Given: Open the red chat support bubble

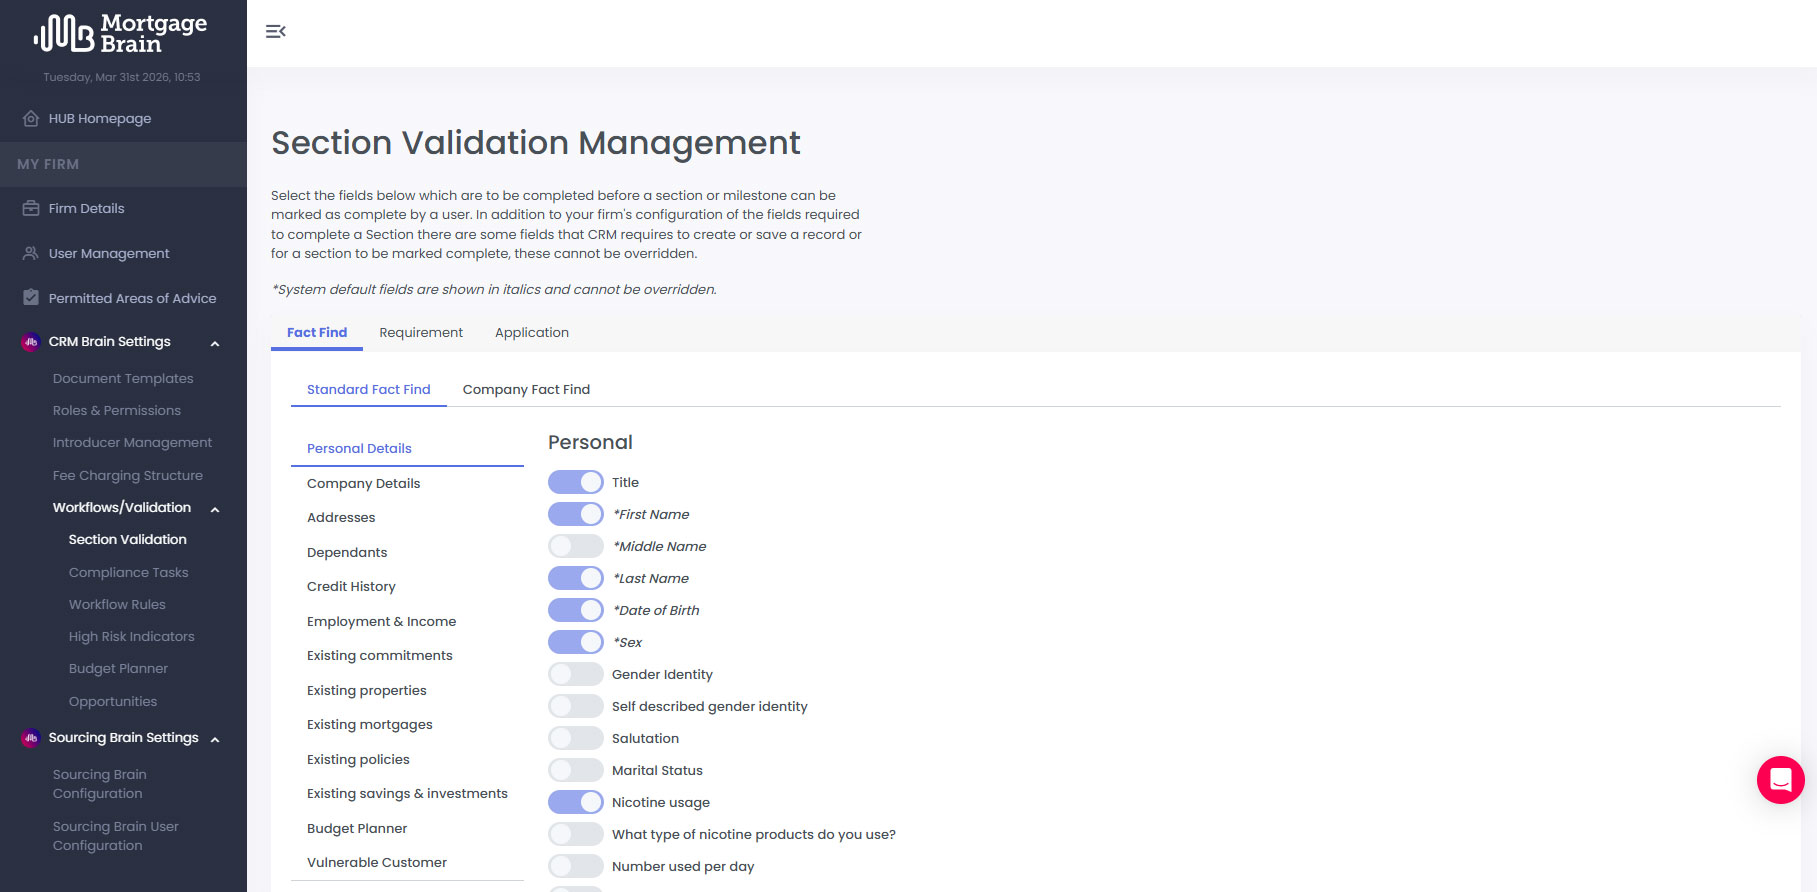Looking at the screenshot, I should [x=1781, y=779].
